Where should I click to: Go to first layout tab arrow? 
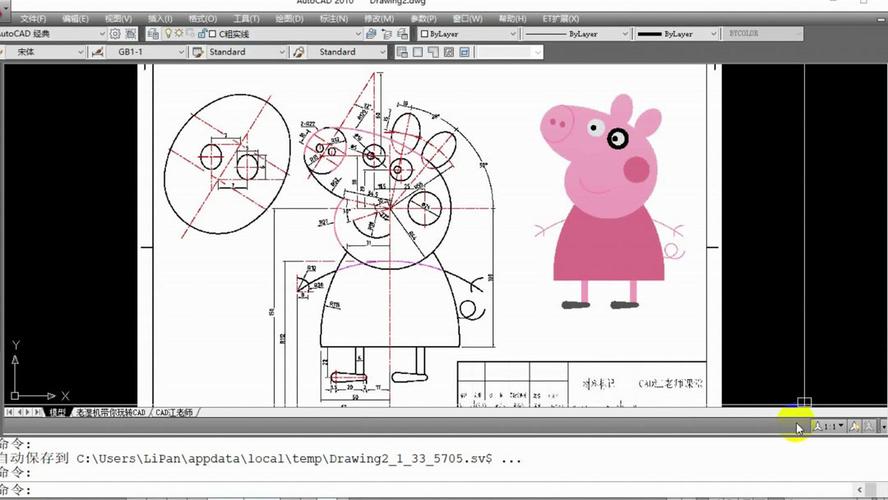point(10,412)
